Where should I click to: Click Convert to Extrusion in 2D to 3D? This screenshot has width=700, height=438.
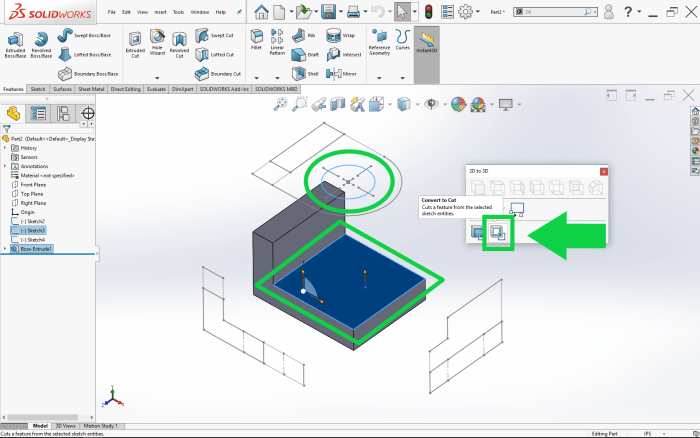(477, 232)
